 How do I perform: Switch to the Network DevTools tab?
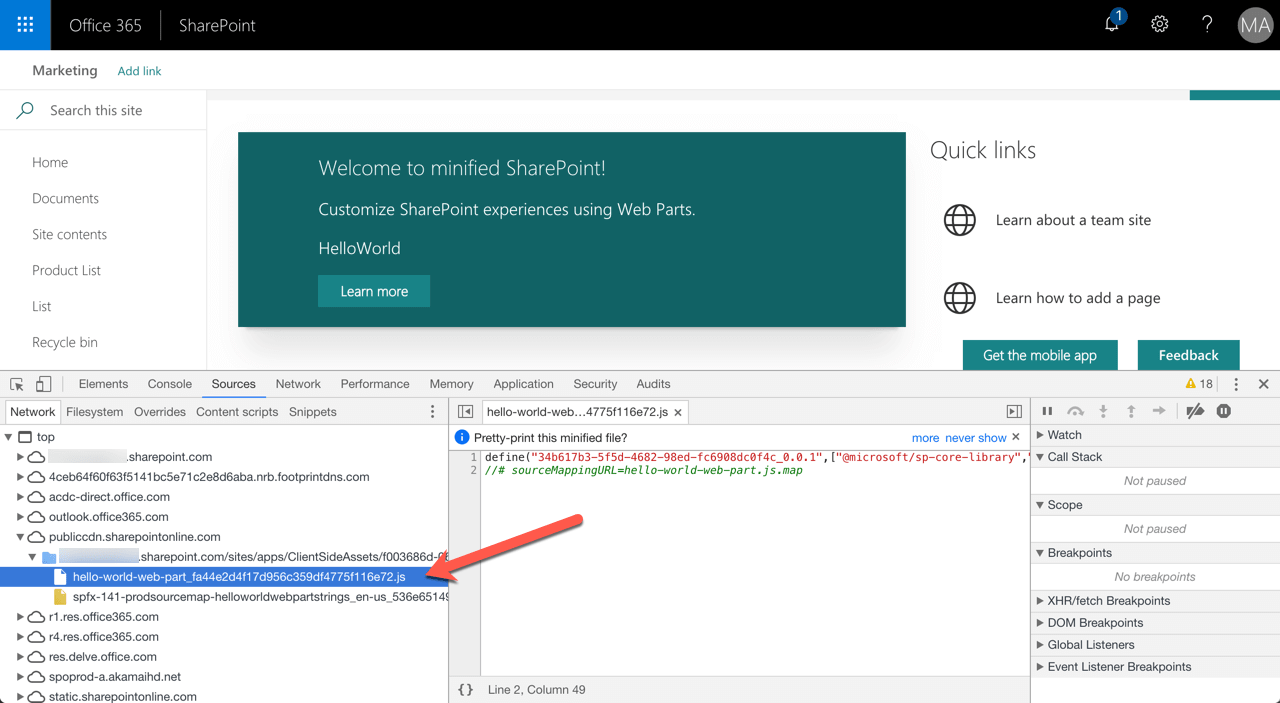(x=298, y=384)
